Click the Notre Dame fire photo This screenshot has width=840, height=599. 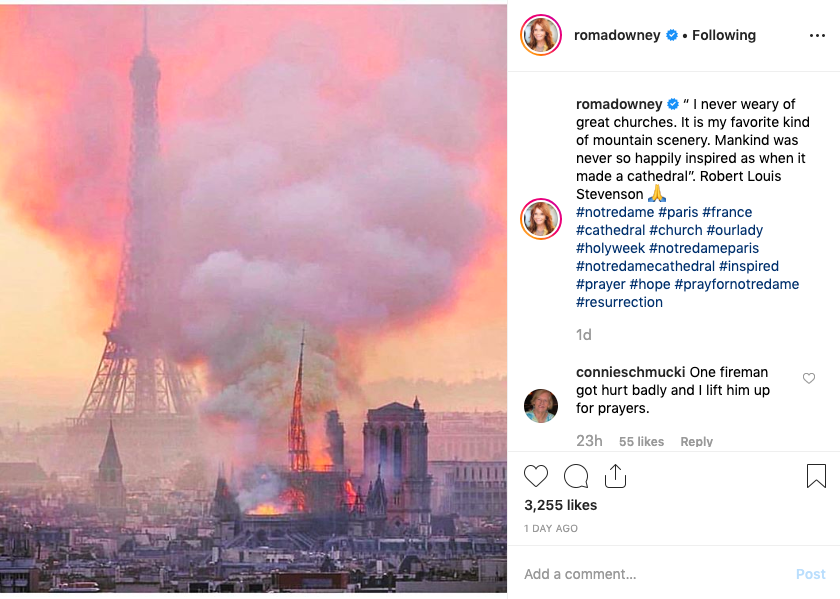point(254,298)
